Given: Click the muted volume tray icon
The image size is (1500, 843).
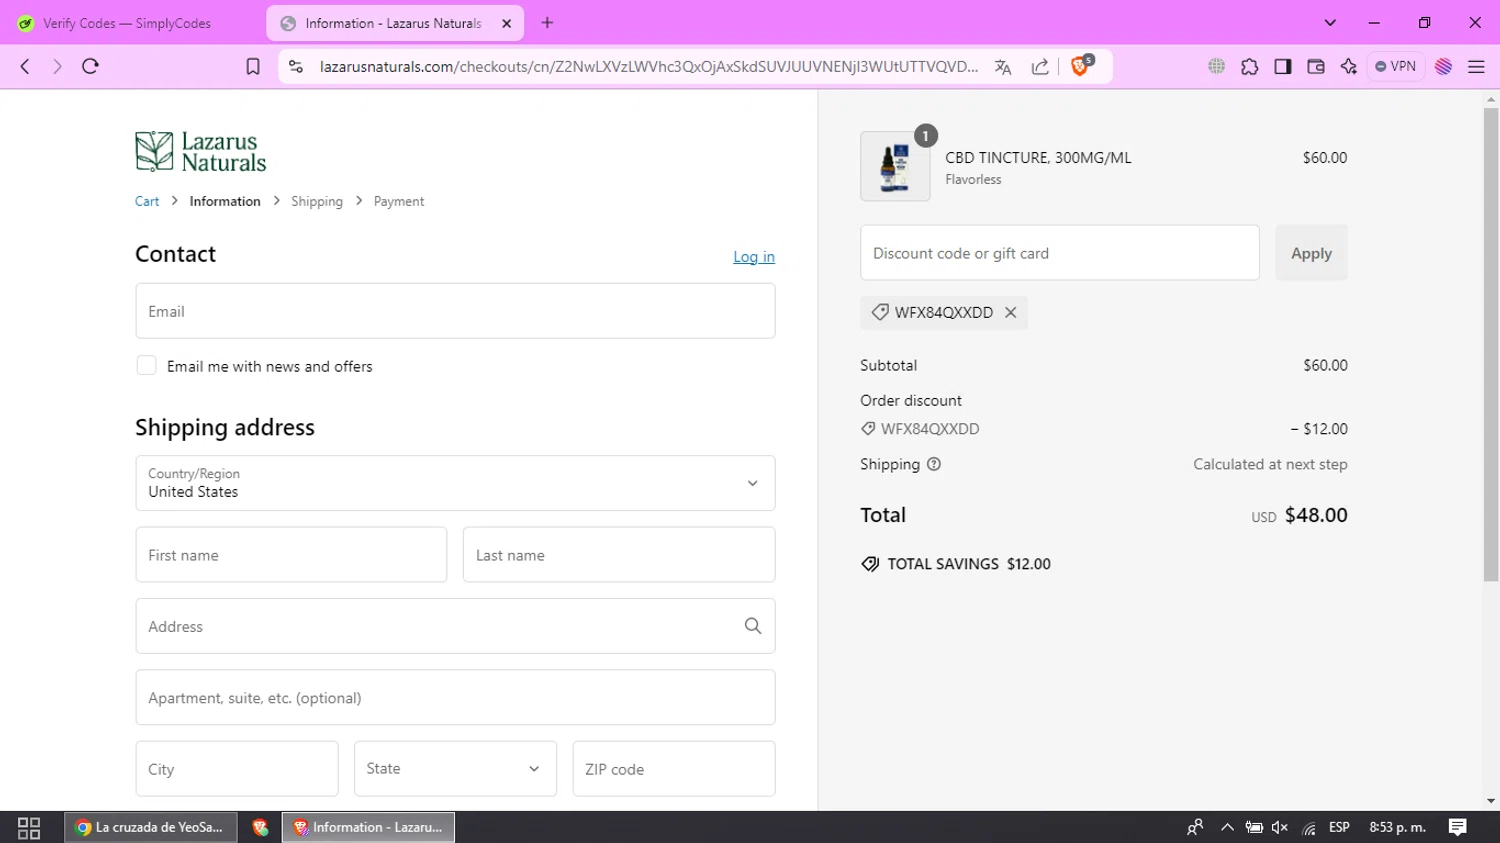Looking at the screenshot, I should [1280, 827].
